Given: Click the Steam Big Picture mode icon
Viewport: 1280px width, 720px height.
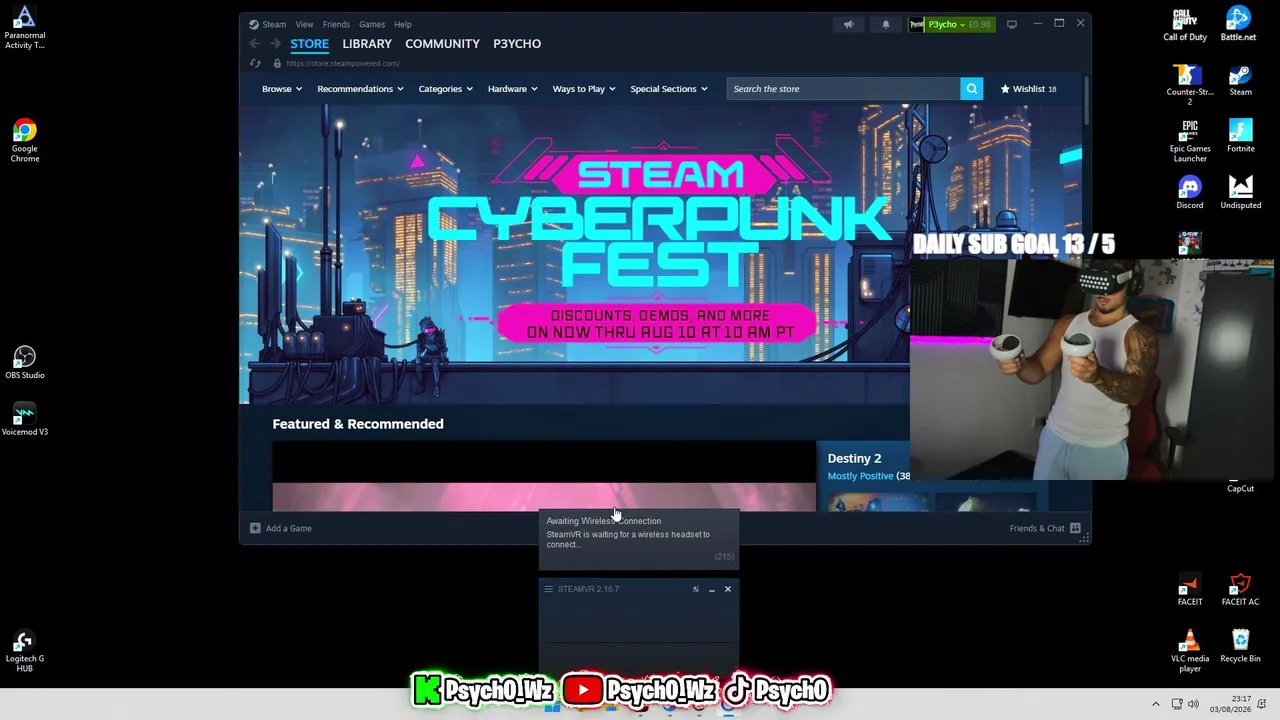Looking at the screenshot, I should tap(1012, 24).
